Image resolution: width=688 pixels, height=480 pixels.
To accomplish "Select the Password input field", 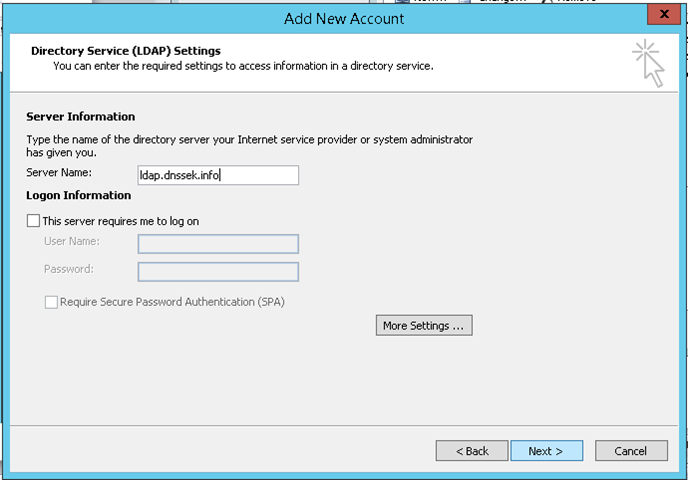I will click(218, 272).
